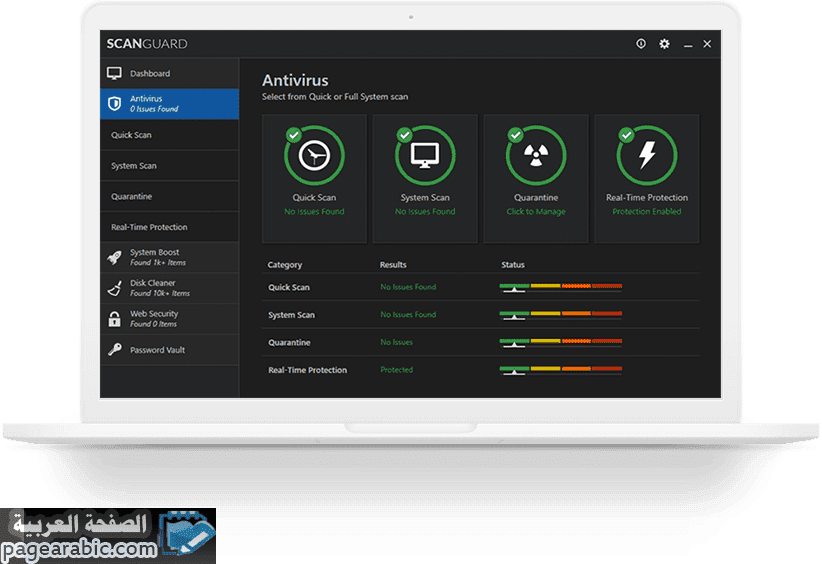Image resolution: width=822 pixels, height=564 pixels.
Task: Open Quarantine from sidebar submenu
Action: coord(169,197)
